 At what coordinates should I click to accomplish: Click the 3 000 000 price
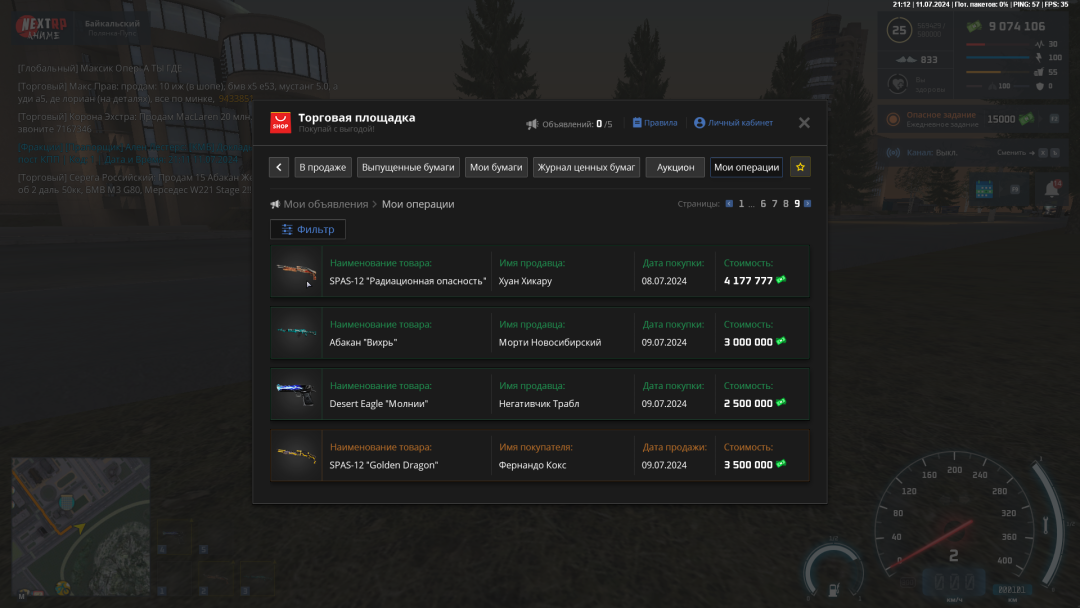pos(748,342)
